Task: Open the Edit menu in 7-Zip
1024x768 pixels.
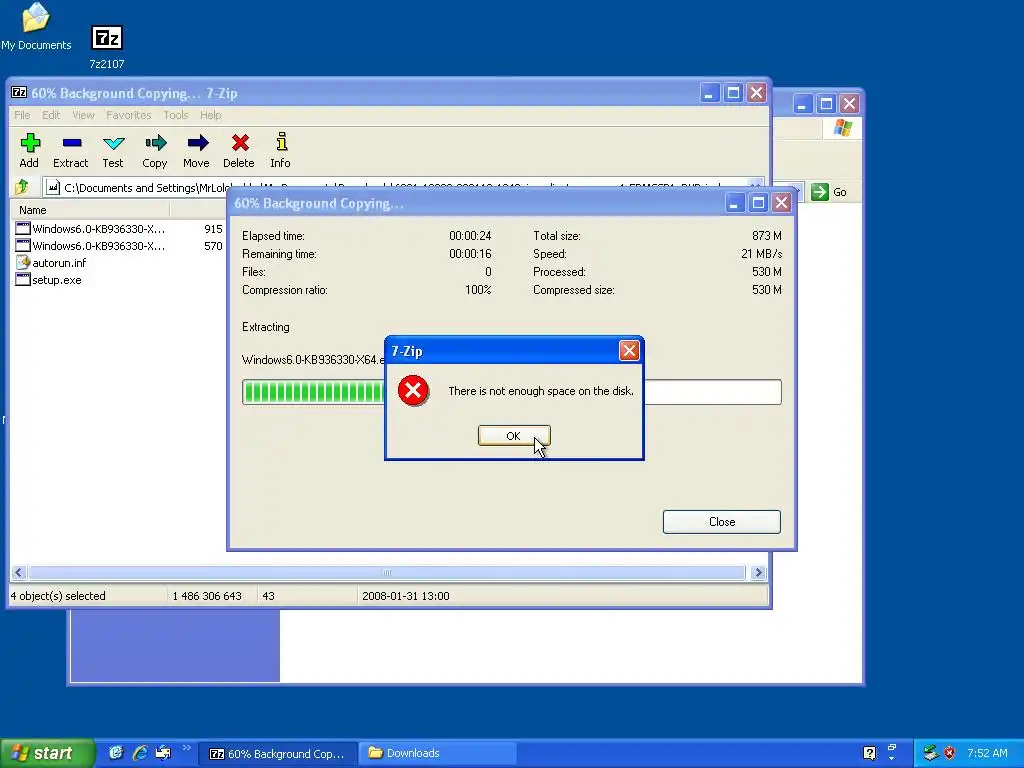Action: coord(51,115)
